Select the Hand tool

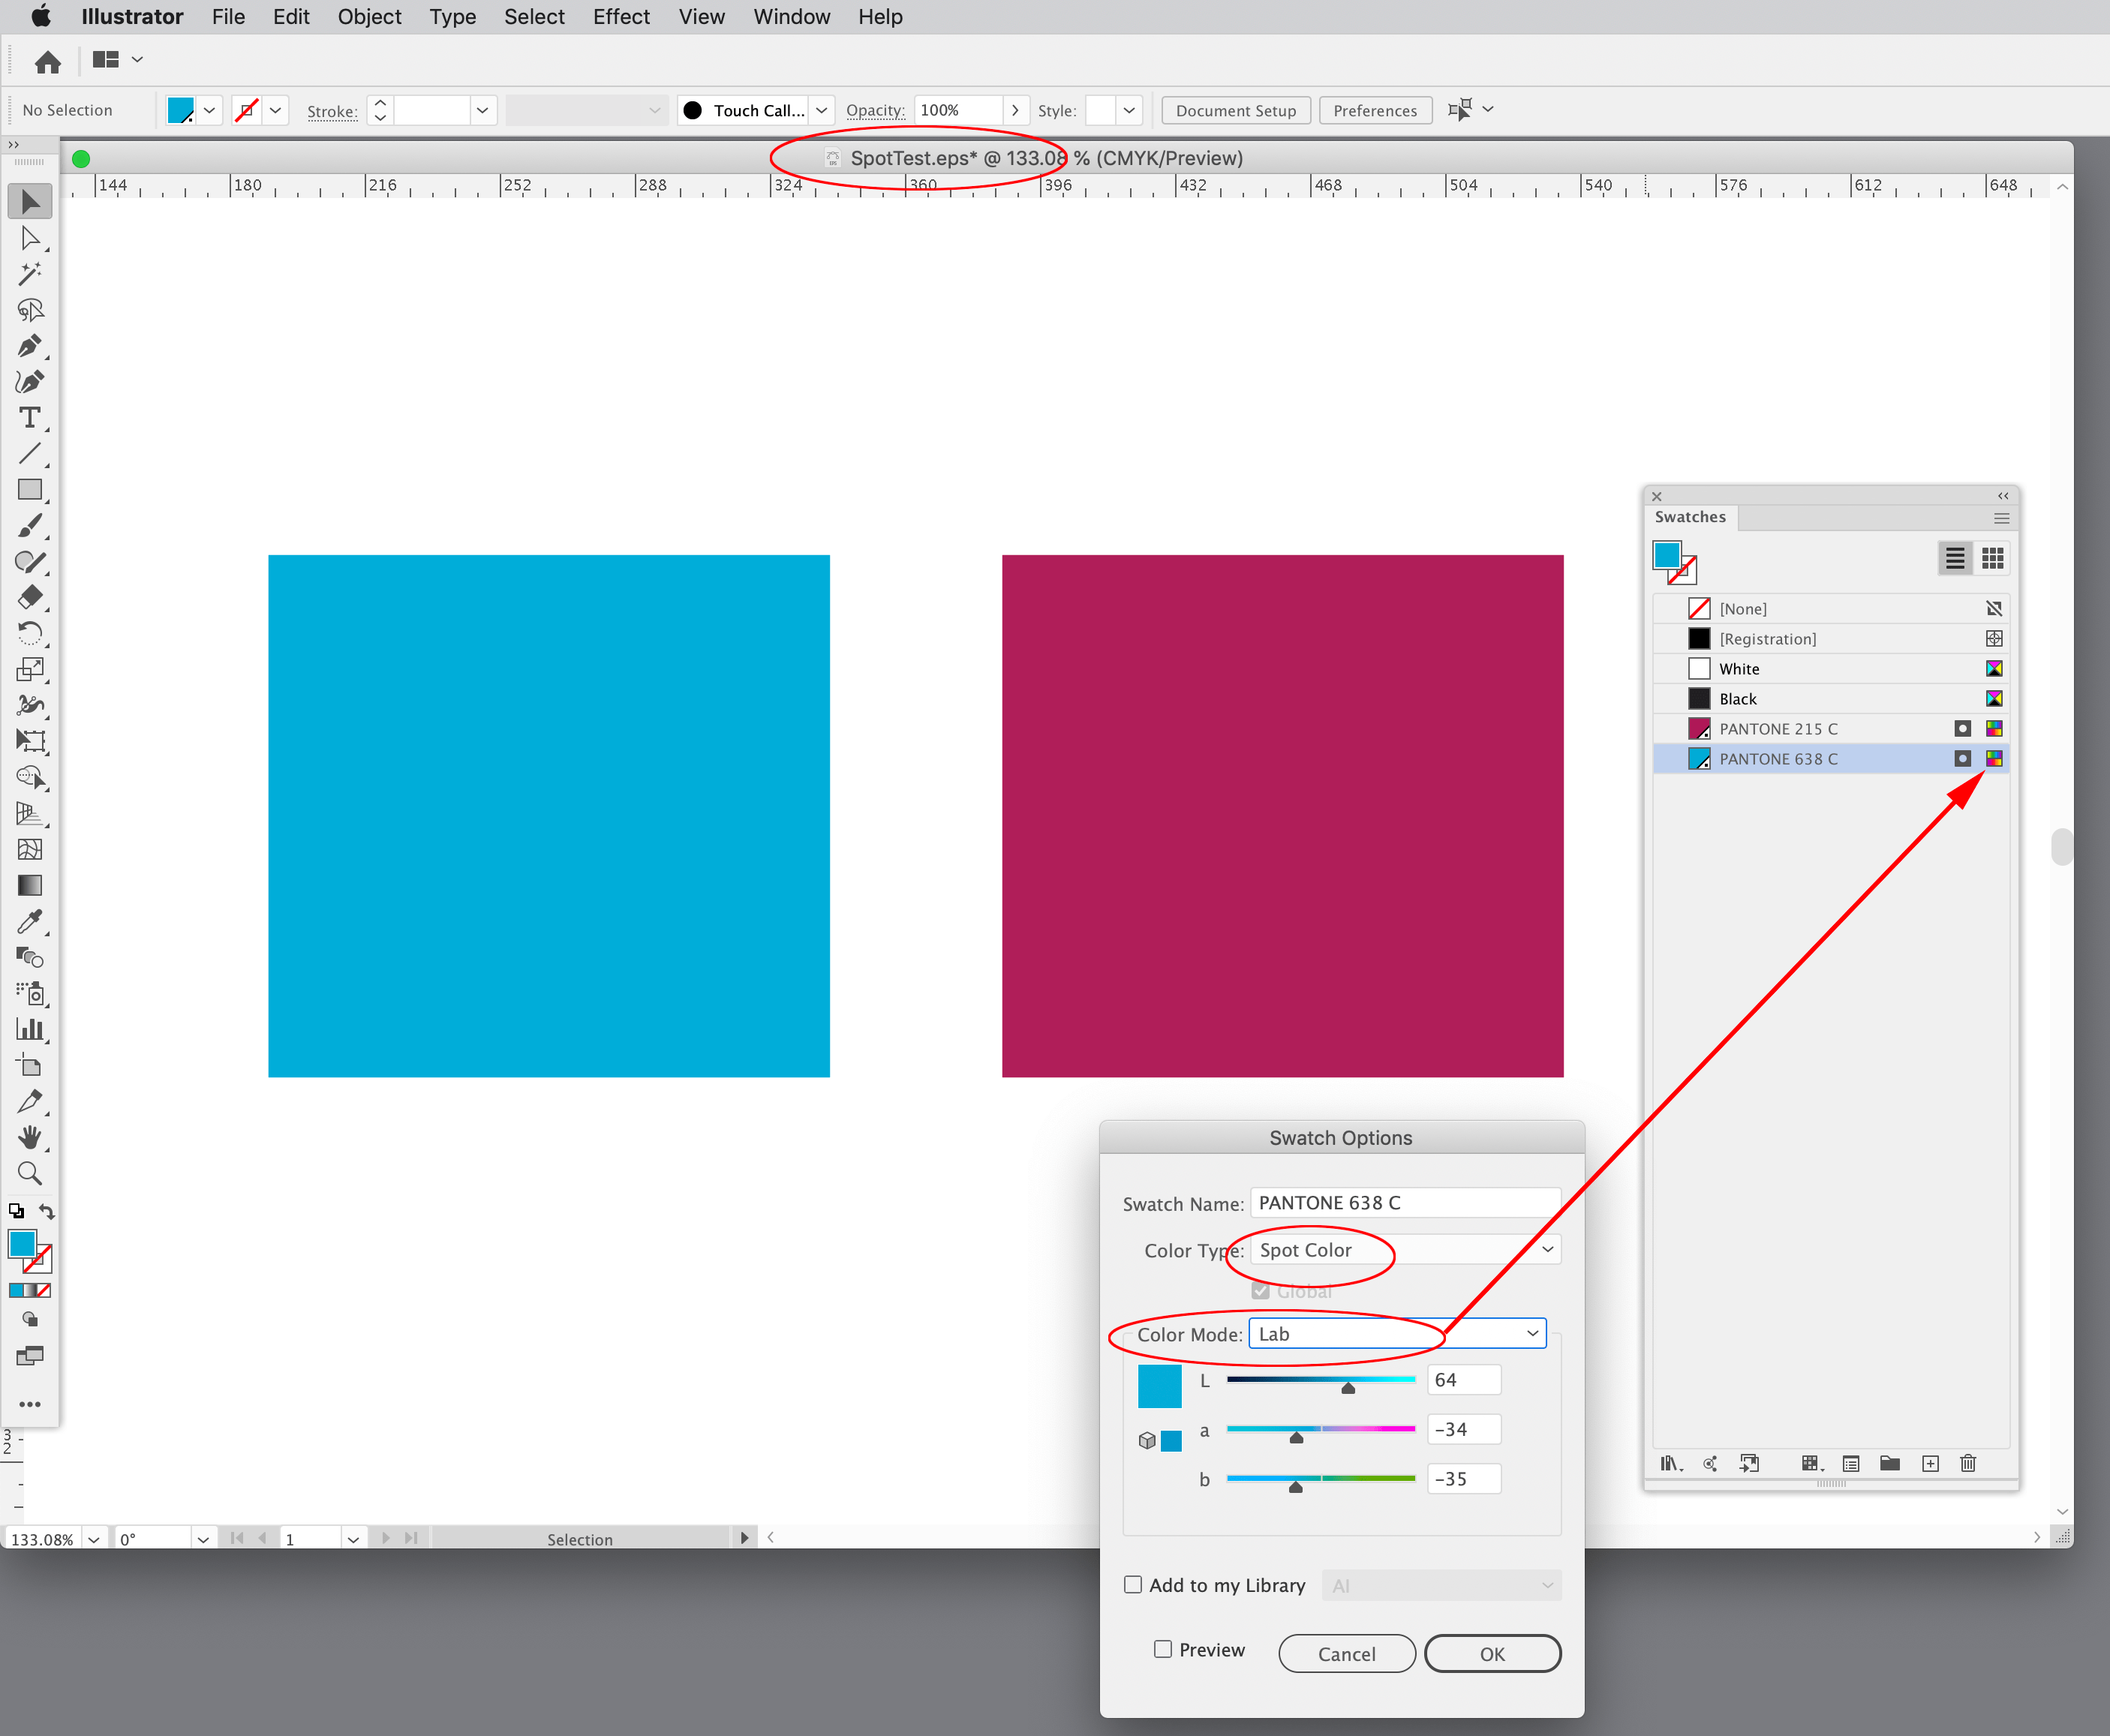click(x=30, y=1138)
